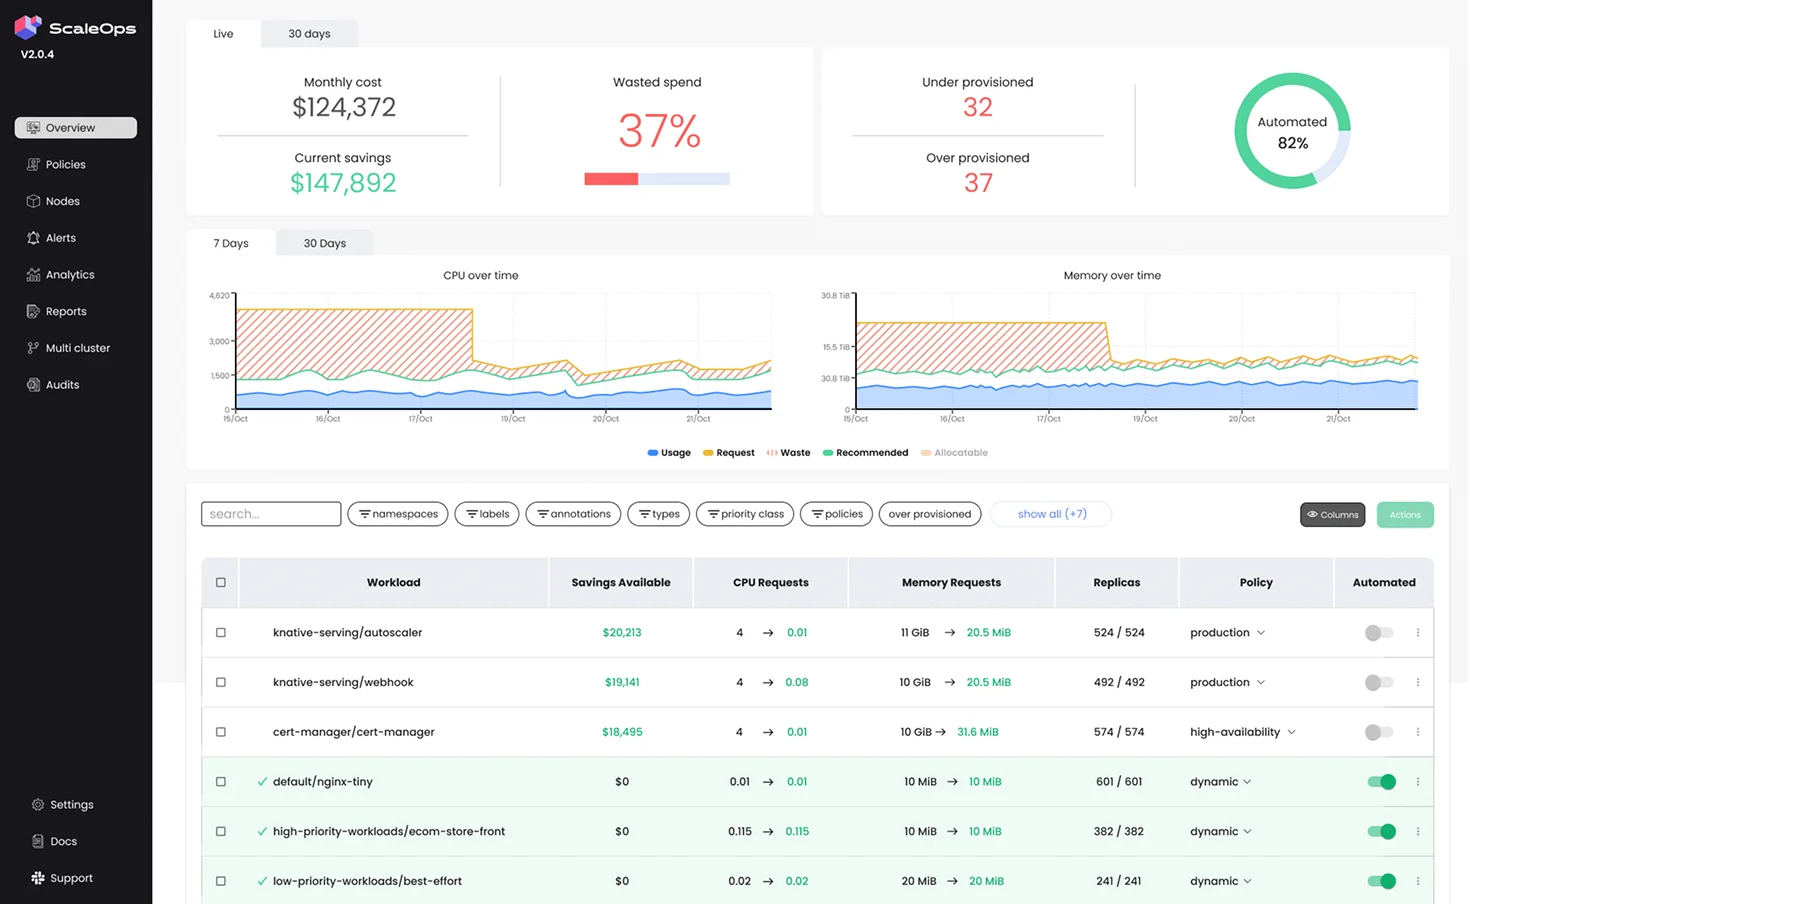Open the Analytics chart icon
This screenshot has width=1812, height=912.
pyautogui.click(x=33, y=276)
